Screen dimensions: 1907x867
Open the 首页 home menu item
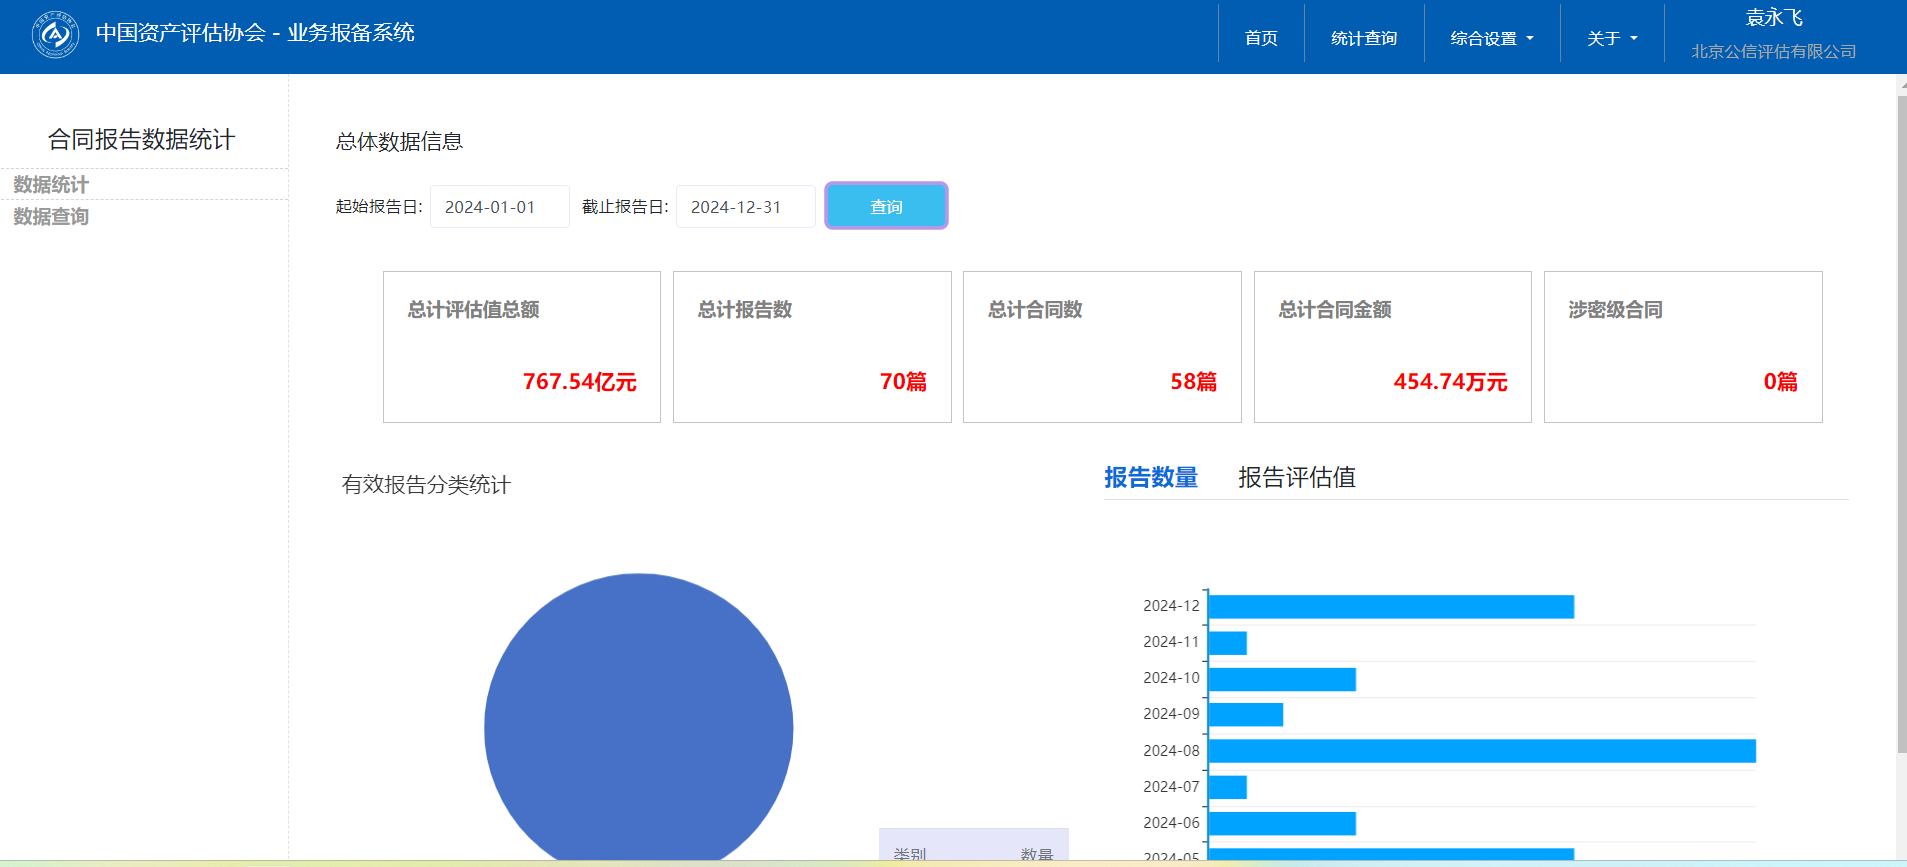tap(1260, 38)
